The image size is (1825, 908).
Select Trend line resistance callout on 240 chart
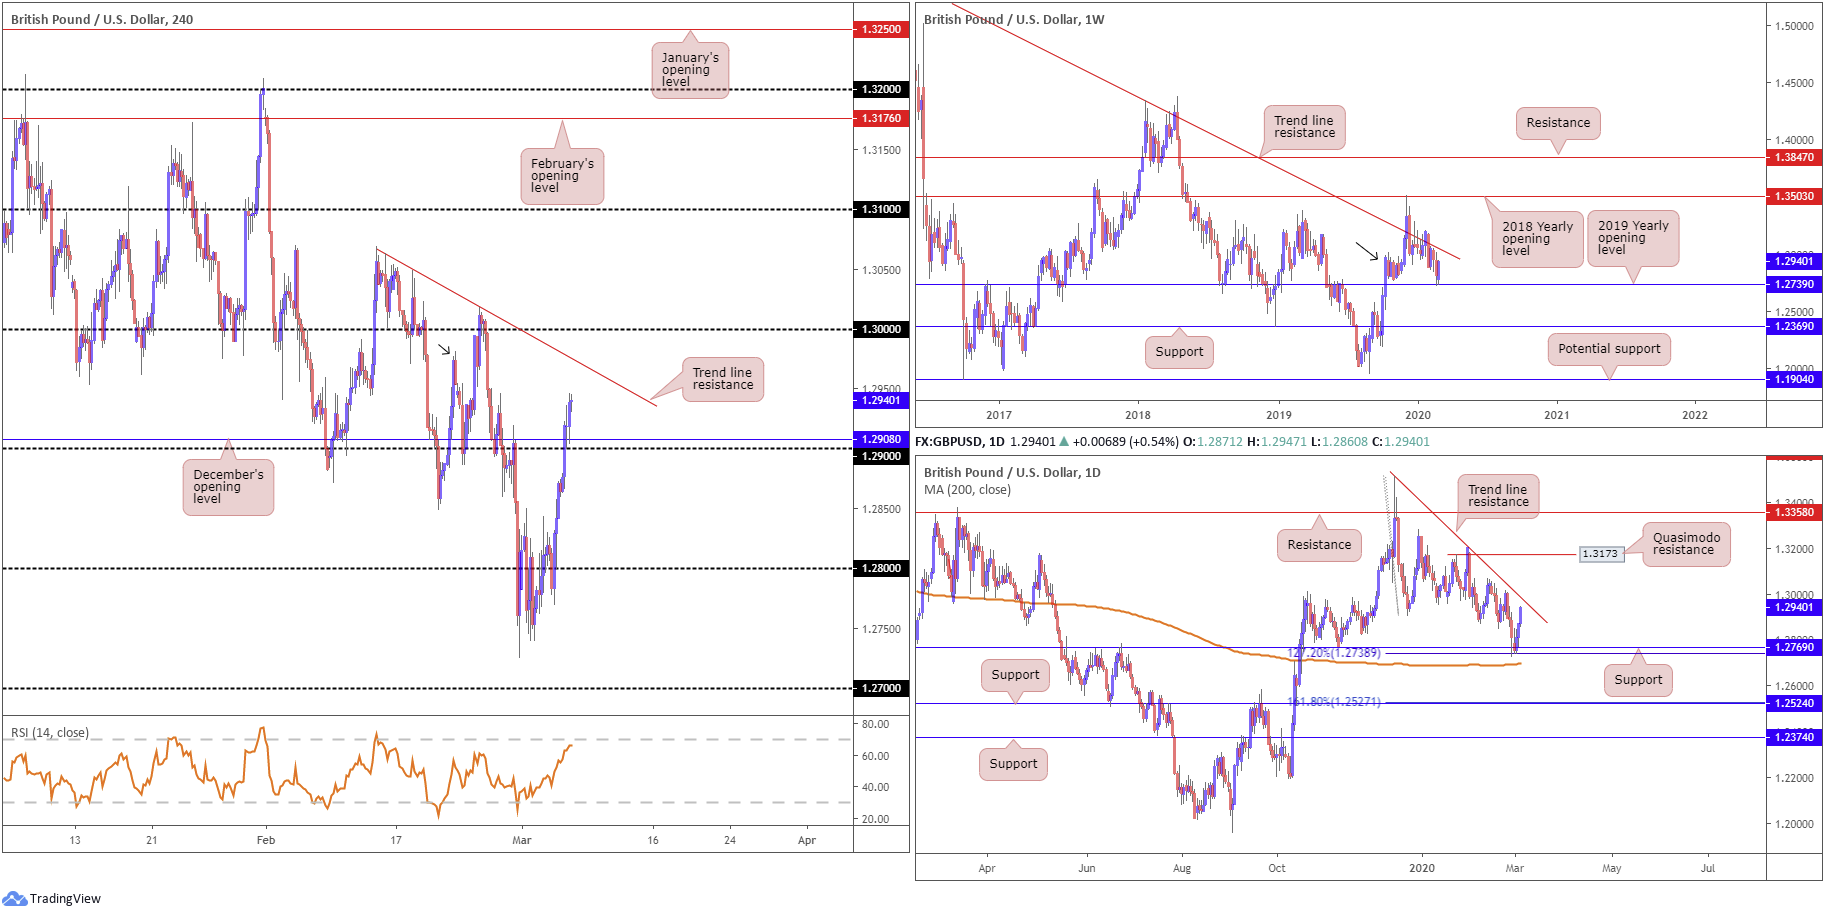(723, 379)
